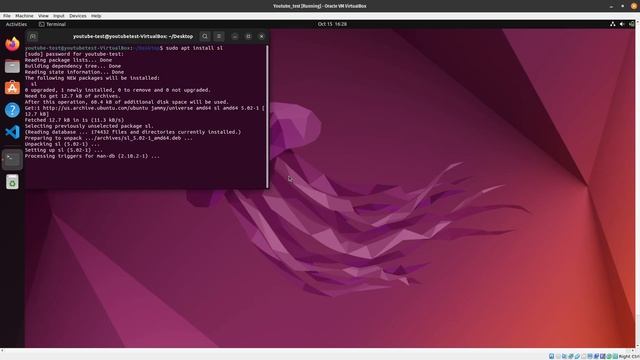Viewport: 640px width, 360px height.
Task: Click the network icon in the top bar
Action: tap(613, 24)
